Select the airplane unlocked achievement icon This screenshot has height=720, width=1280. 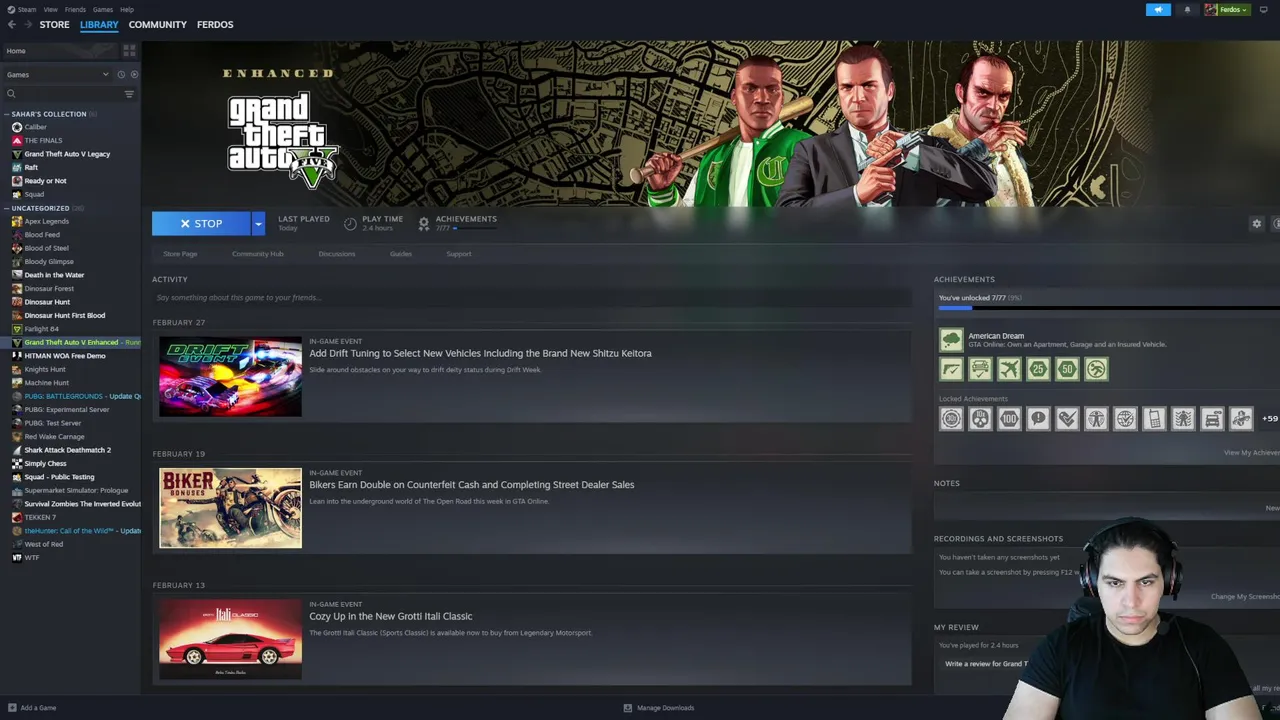coord(1009,369)
